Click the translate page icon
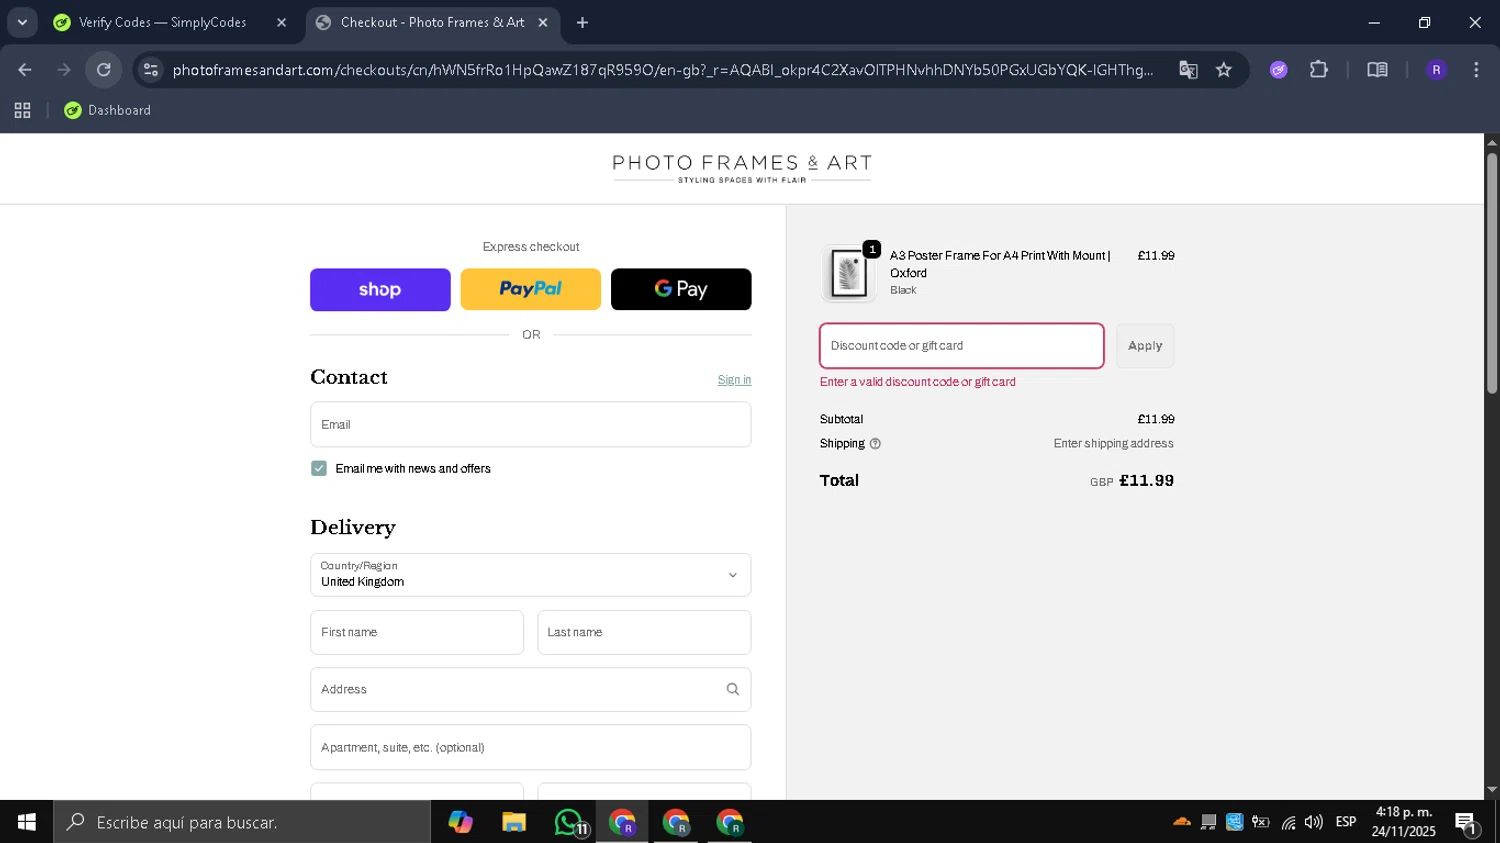 (1188, 70)
